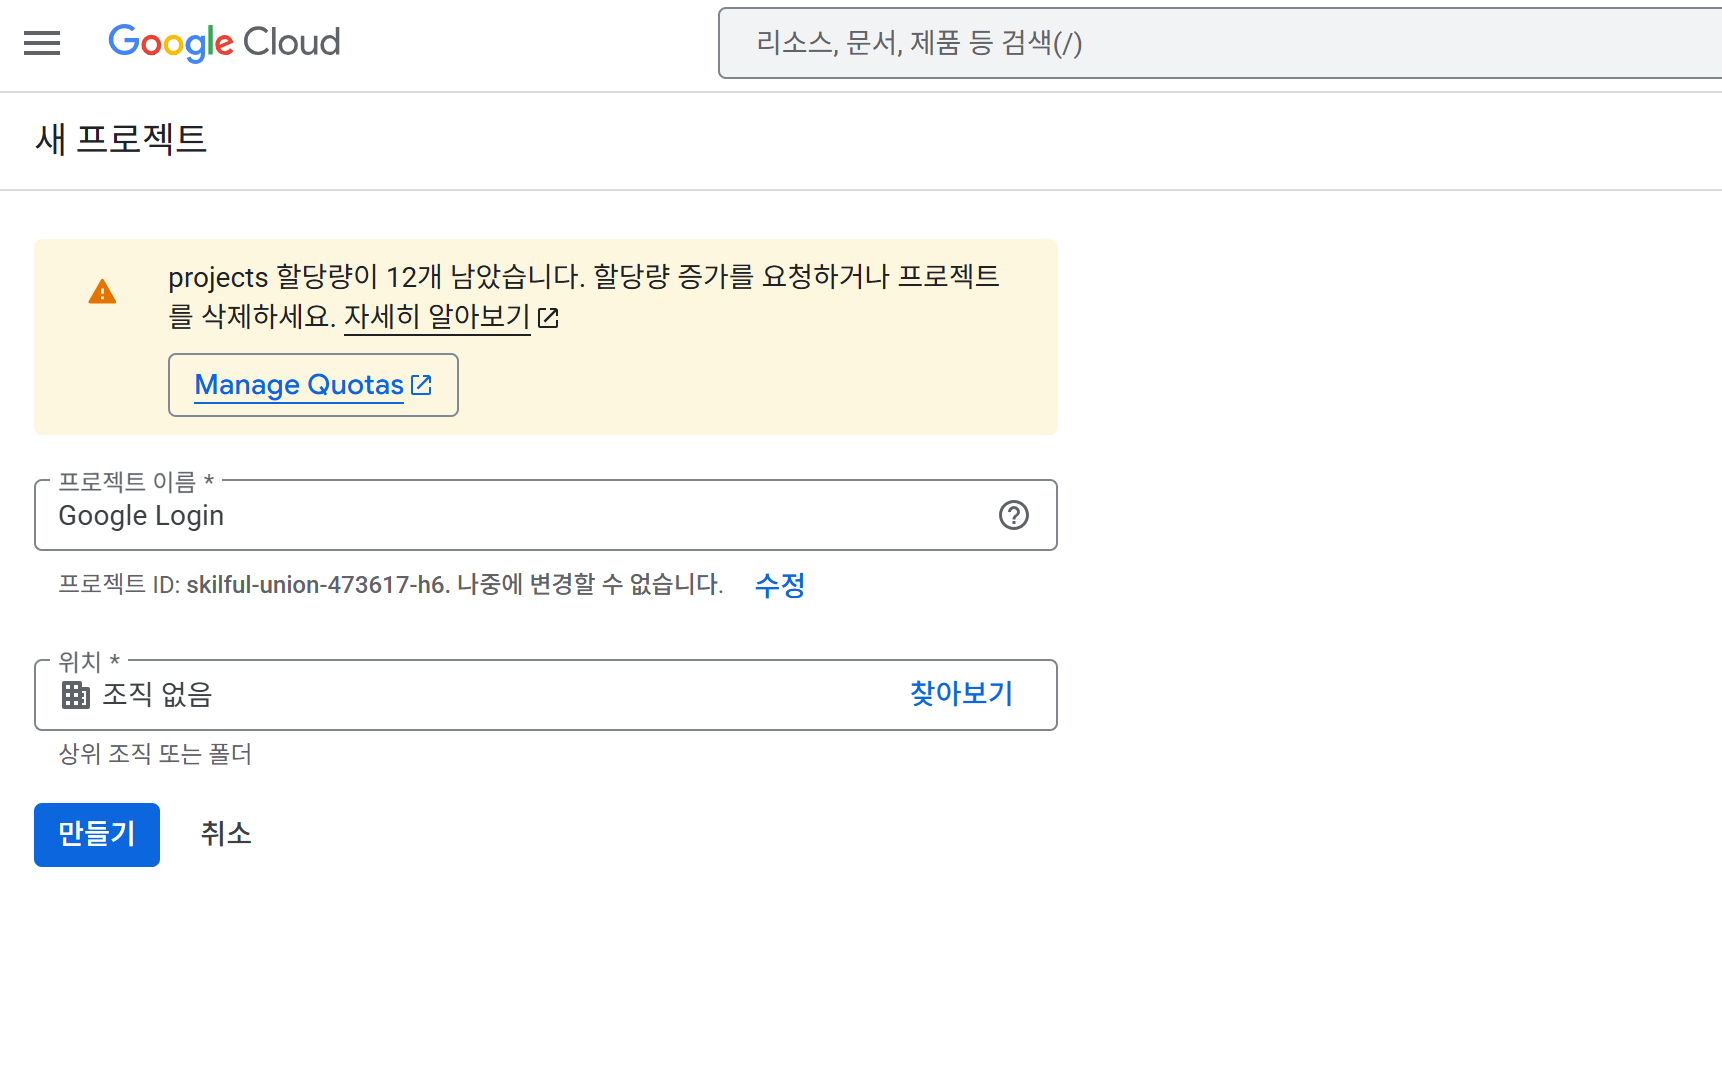Select the Google Login project name text
This screenshot has height=1074, width=1722.
(141, 516)
